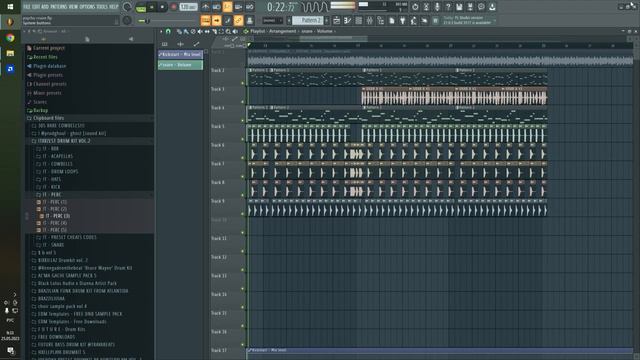
Task: Open the PATTERNS menu
Action: tap(59, 7)
